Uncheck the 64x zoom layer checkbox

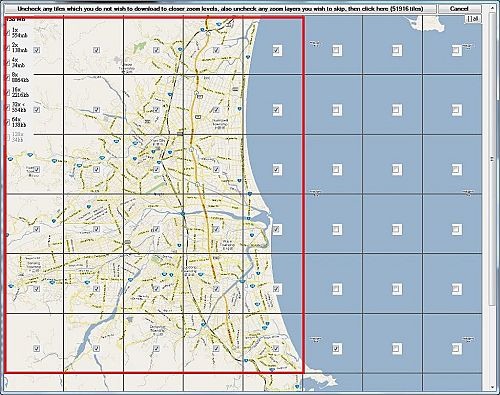point(8,122)
